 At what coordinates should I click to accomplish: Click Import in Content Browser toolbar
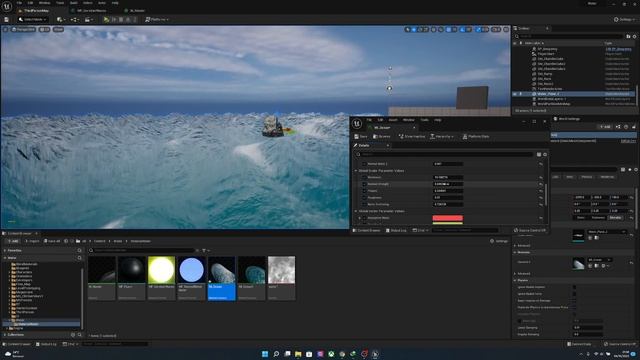click(x=32, y=241)
